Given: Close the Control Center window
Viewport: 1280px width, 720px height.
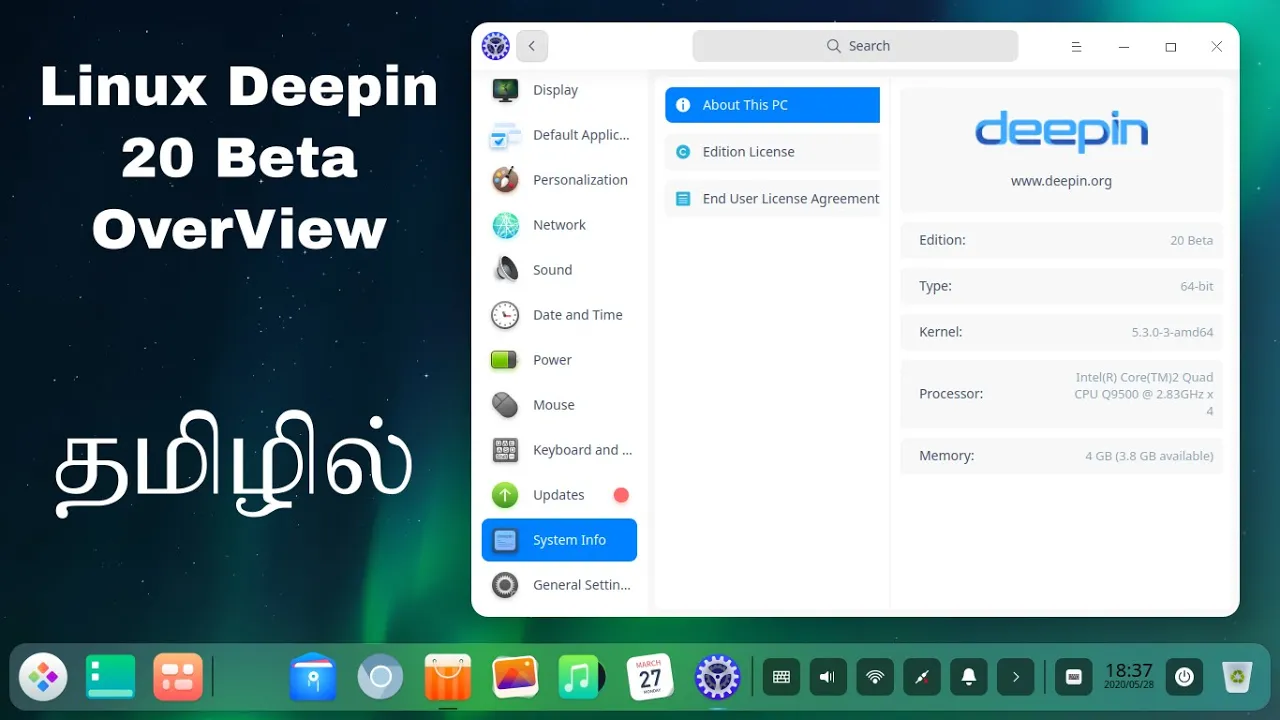Looking at the screenshot, I should [1217, 47].
